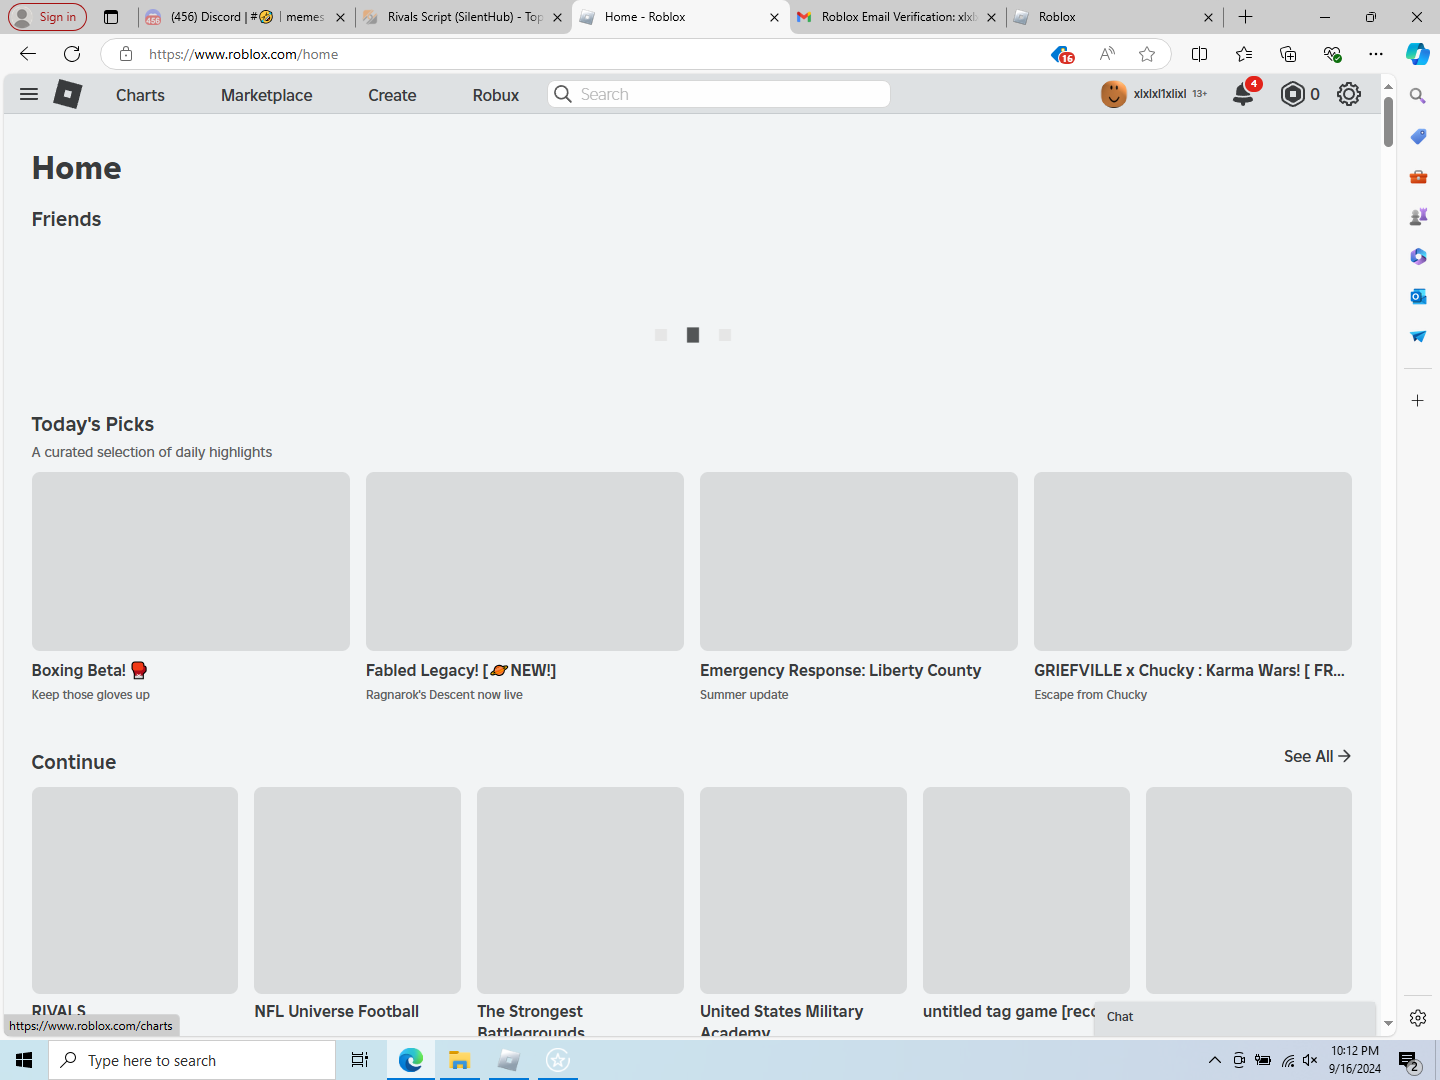This screenshot has height=1080, width=1440.
Task: Open split screen in Edge
Action: [1200, 54]
